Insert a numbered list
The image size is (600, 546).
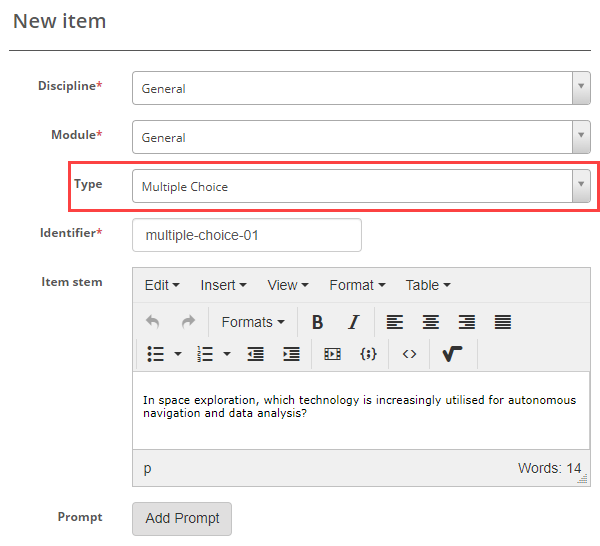206,354
